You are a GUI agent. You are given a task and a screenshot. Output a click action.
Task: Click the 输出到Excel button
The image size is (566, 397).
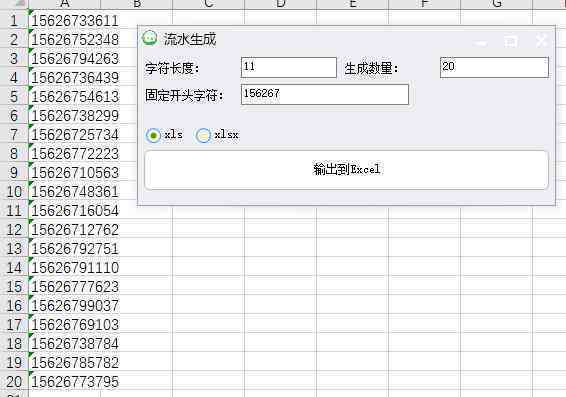coord(347,170)
